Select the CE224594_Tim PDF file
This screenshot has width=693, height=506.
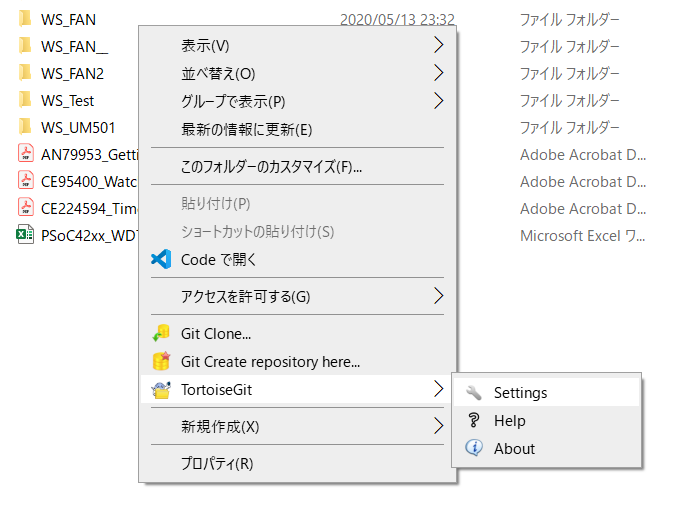tap(87, 208)
